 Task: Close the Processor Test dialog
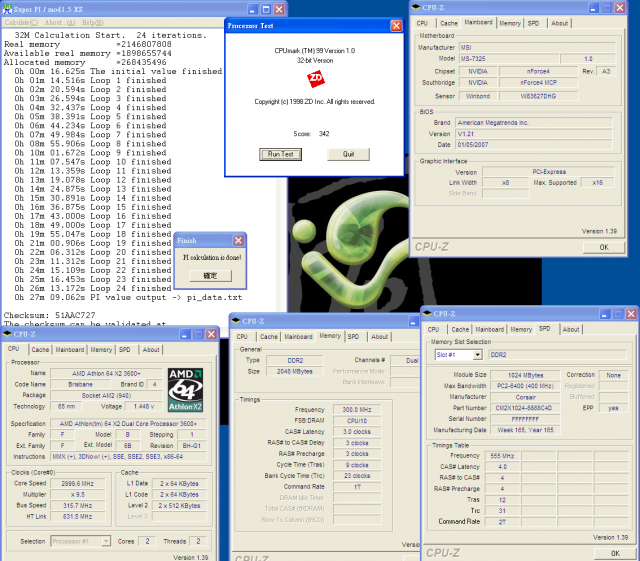[x=396, y=26]
